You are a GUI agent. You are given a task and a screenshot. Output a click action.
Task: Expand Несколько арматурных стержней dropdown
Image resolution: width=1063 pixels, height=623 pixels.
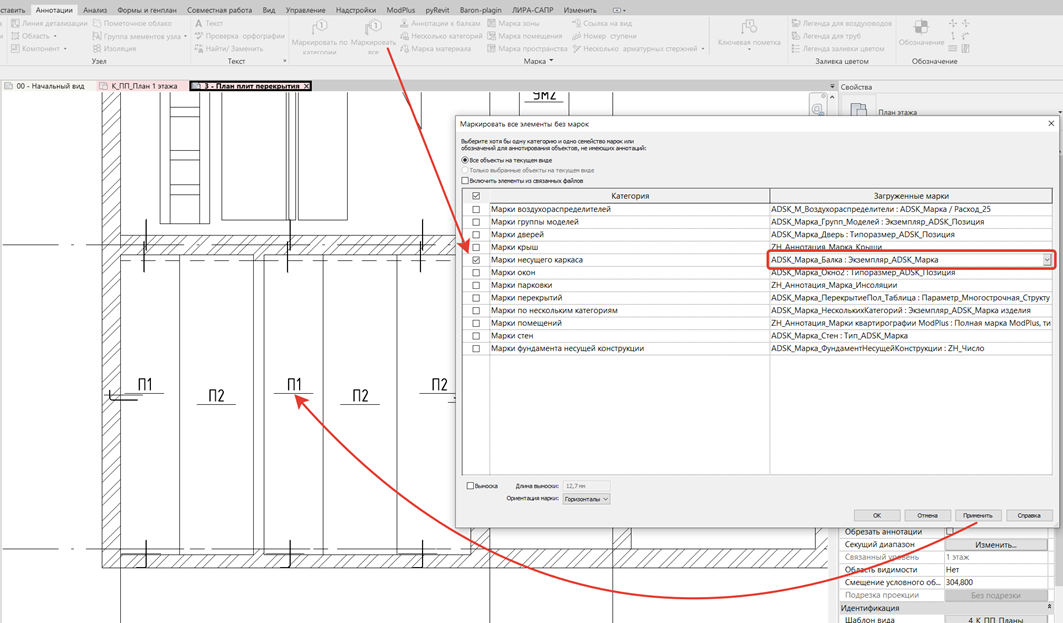(x=702, y=49)
